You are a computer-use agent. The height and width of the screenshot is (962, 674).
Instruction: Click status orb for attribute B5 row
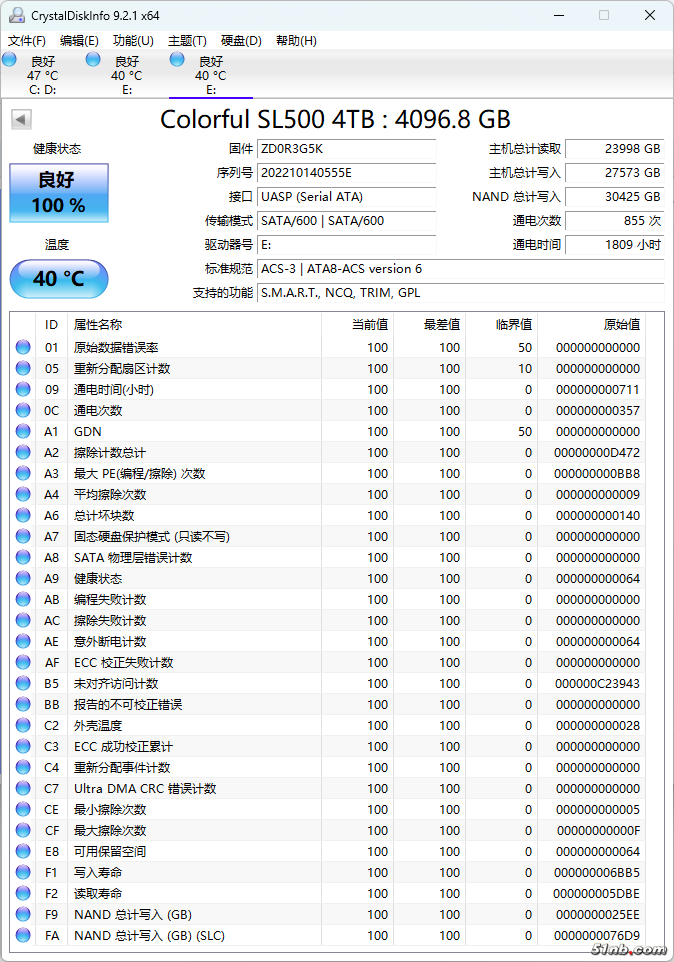[x=23, y=683]
